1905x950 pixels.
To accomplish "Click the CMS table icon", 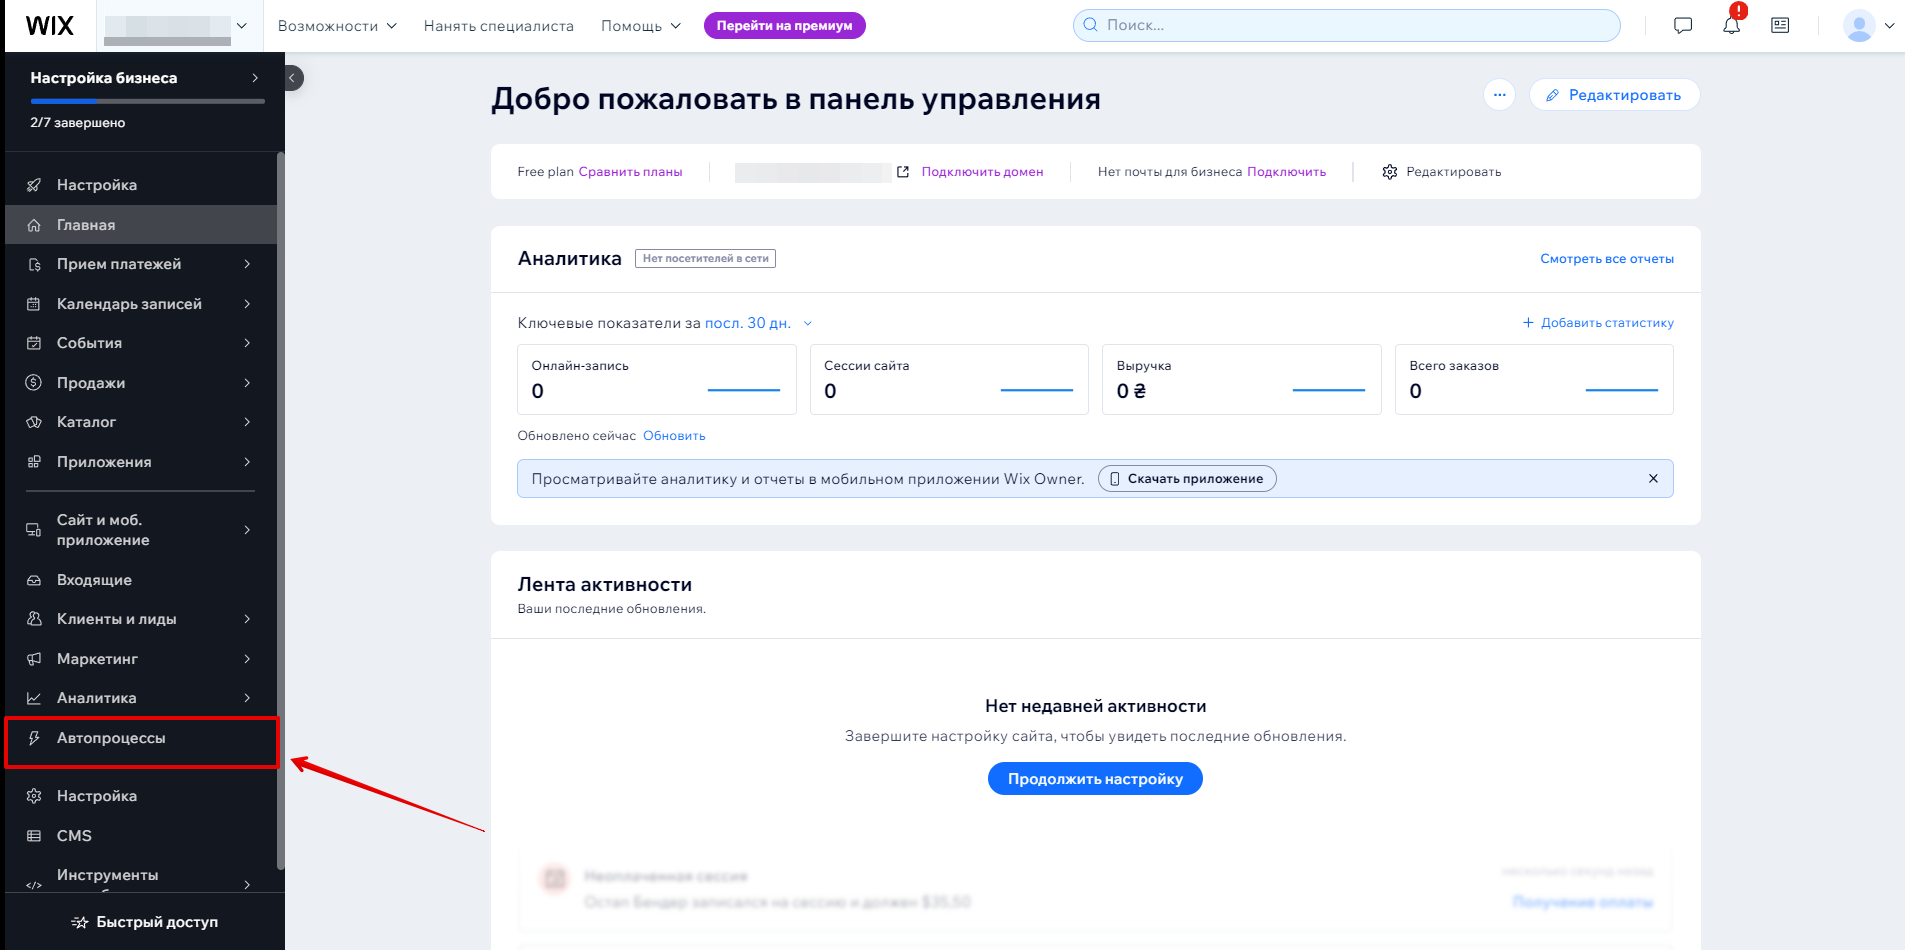I will pos(34,836).
